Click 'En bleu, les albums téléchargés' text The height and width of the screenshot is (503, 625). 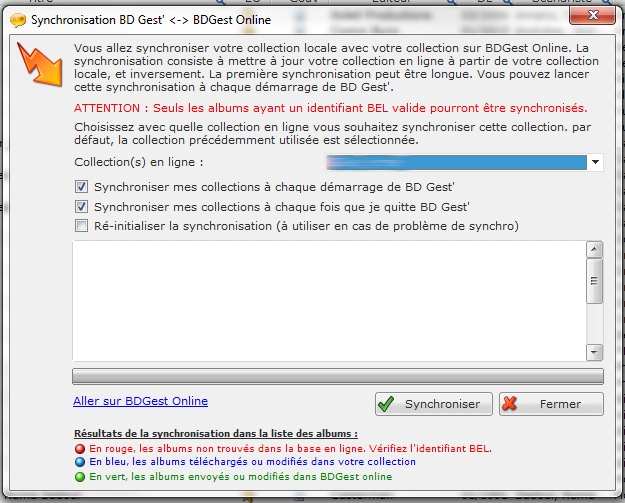[252, 462]
